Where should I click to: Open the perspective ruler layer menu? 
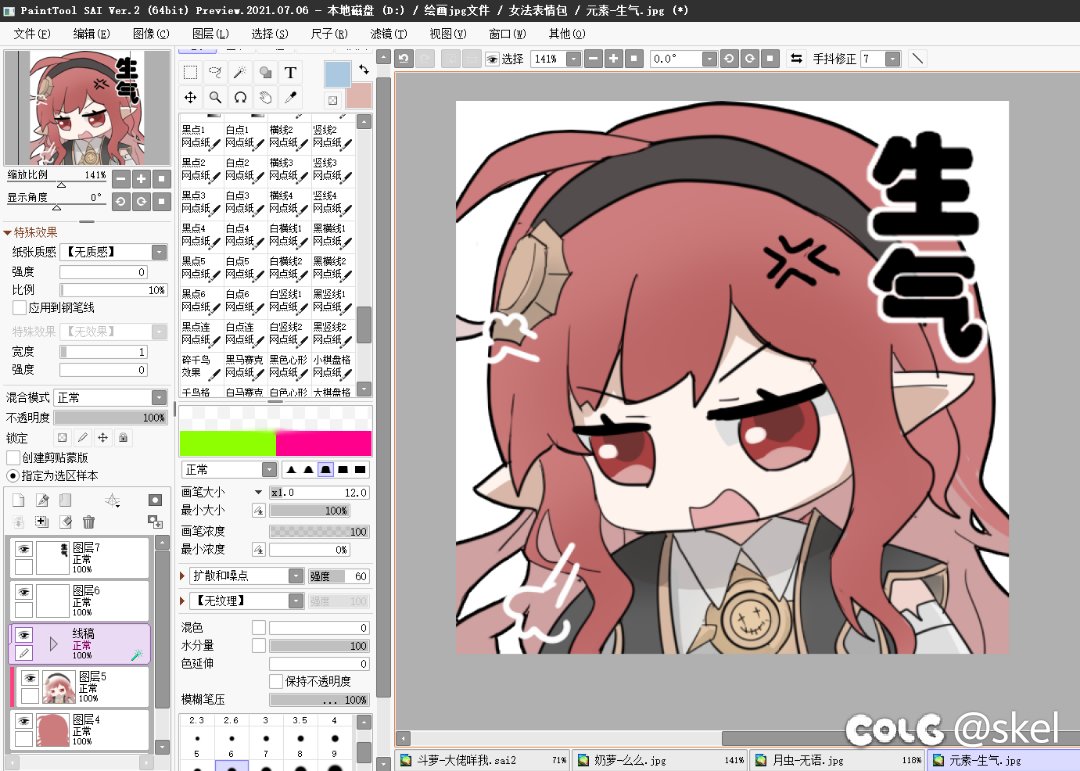(x=112, y=501)
